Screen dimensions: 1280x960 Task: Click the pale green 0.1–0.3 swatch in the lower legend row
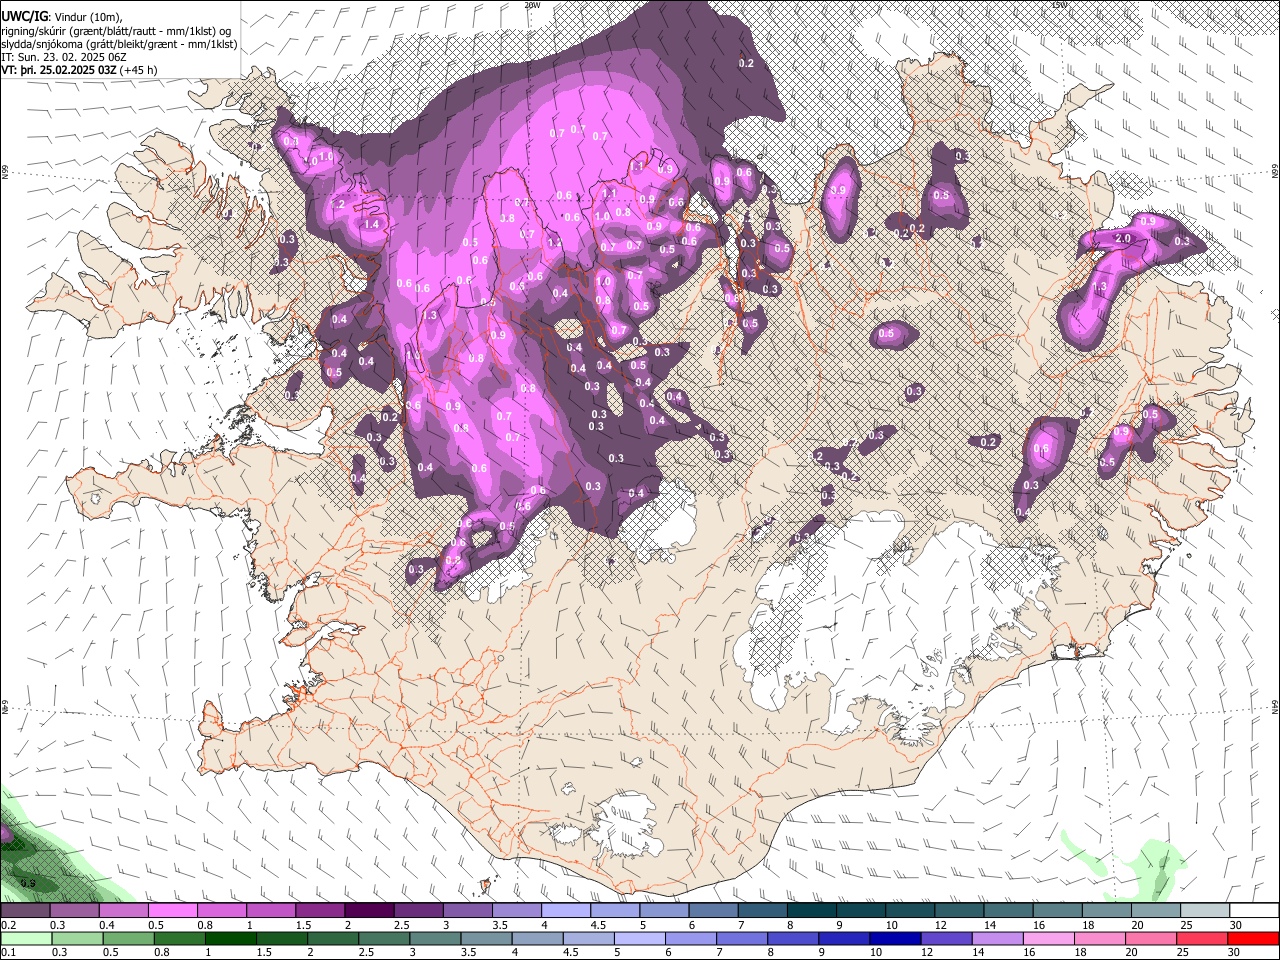[25, 938]
